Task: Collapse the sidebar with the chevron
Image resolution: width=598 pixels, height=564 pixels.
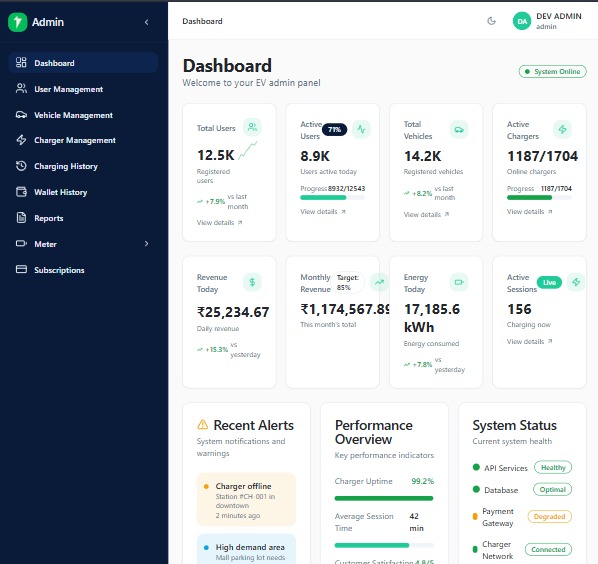Action: [146, 22]
